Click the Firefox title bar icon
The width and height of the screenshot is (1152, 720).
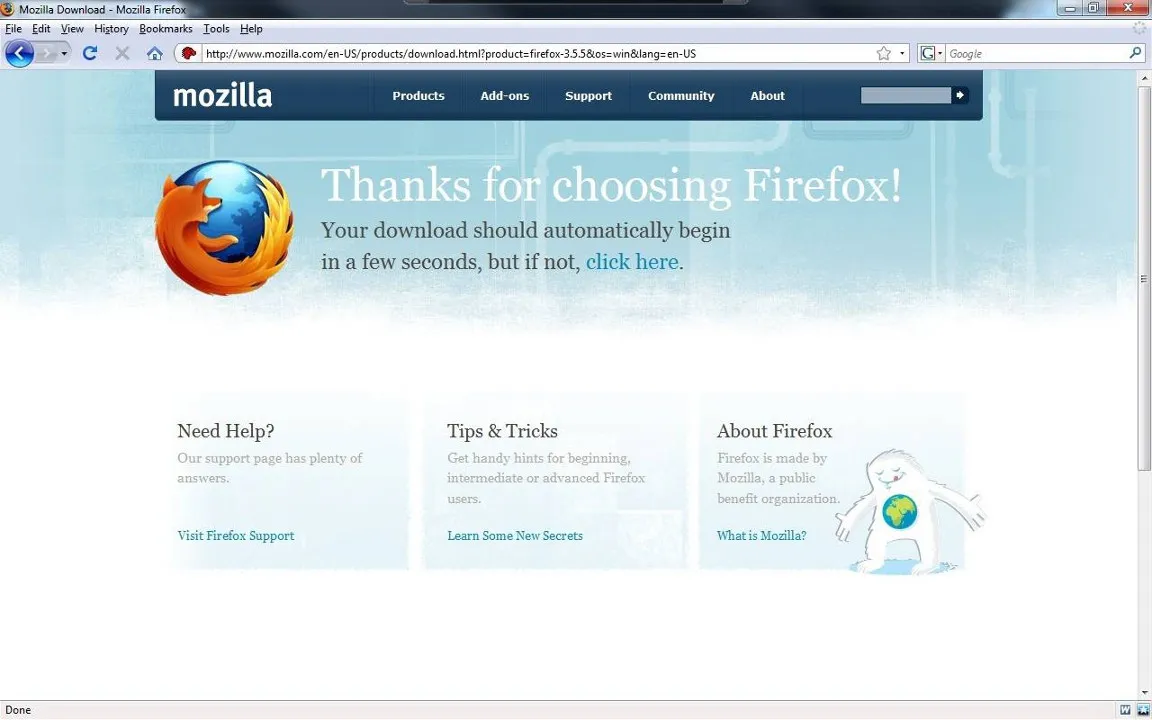point(7,9)
